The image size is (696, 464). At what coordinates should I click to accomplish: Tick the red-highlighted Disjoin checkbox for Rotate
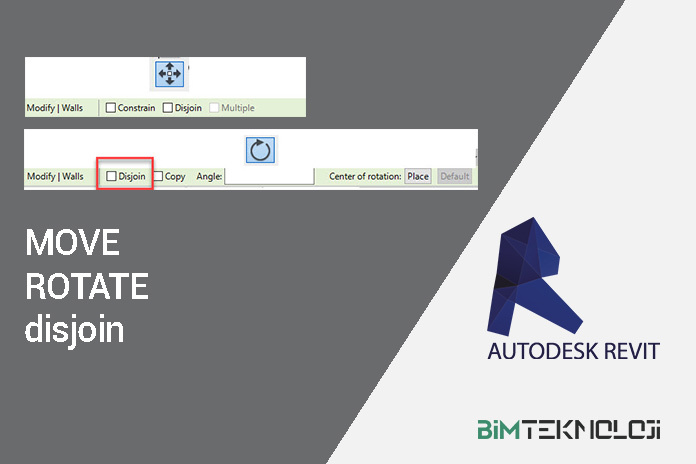click(x=111, y=176)
